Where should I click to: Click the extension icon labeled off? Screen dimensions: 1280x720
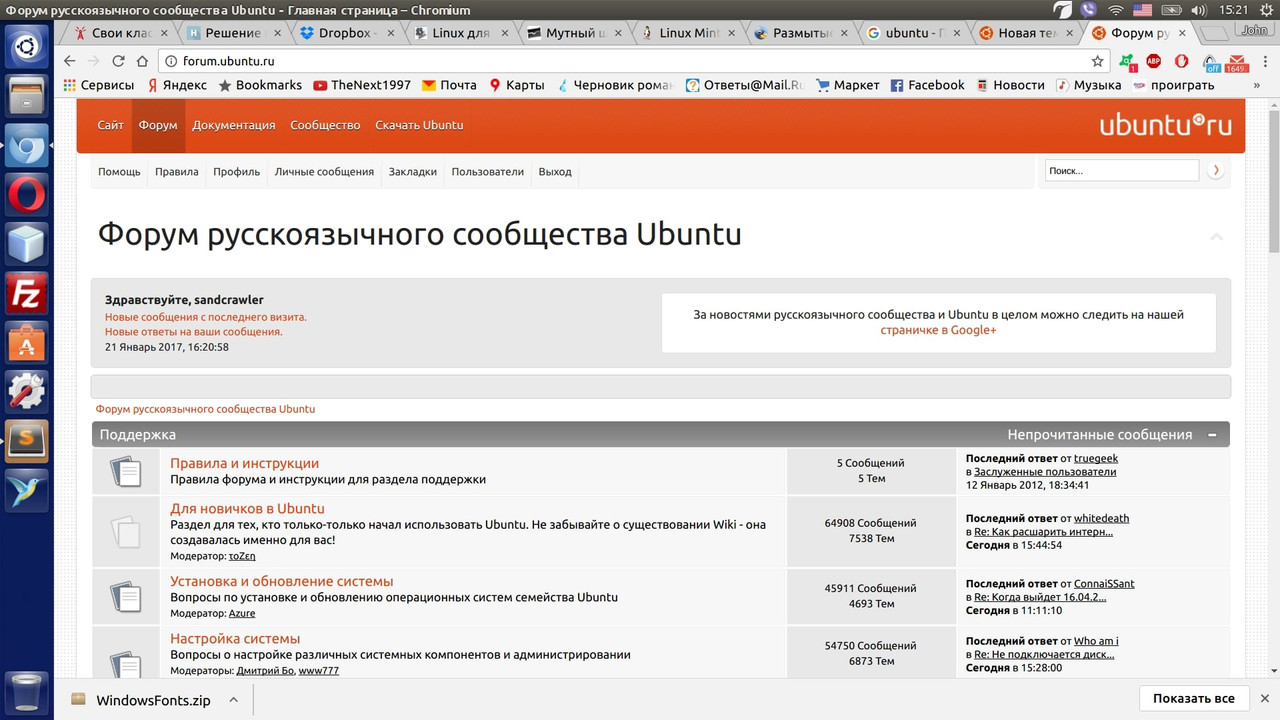tap(1211, 62)
